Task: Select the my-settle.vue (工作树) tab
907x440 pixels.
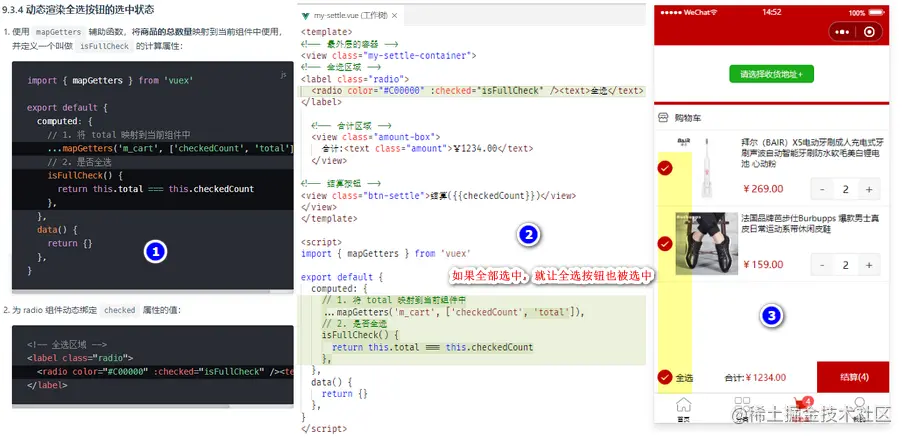Action: pyautogui.click(x=350, y=16)
